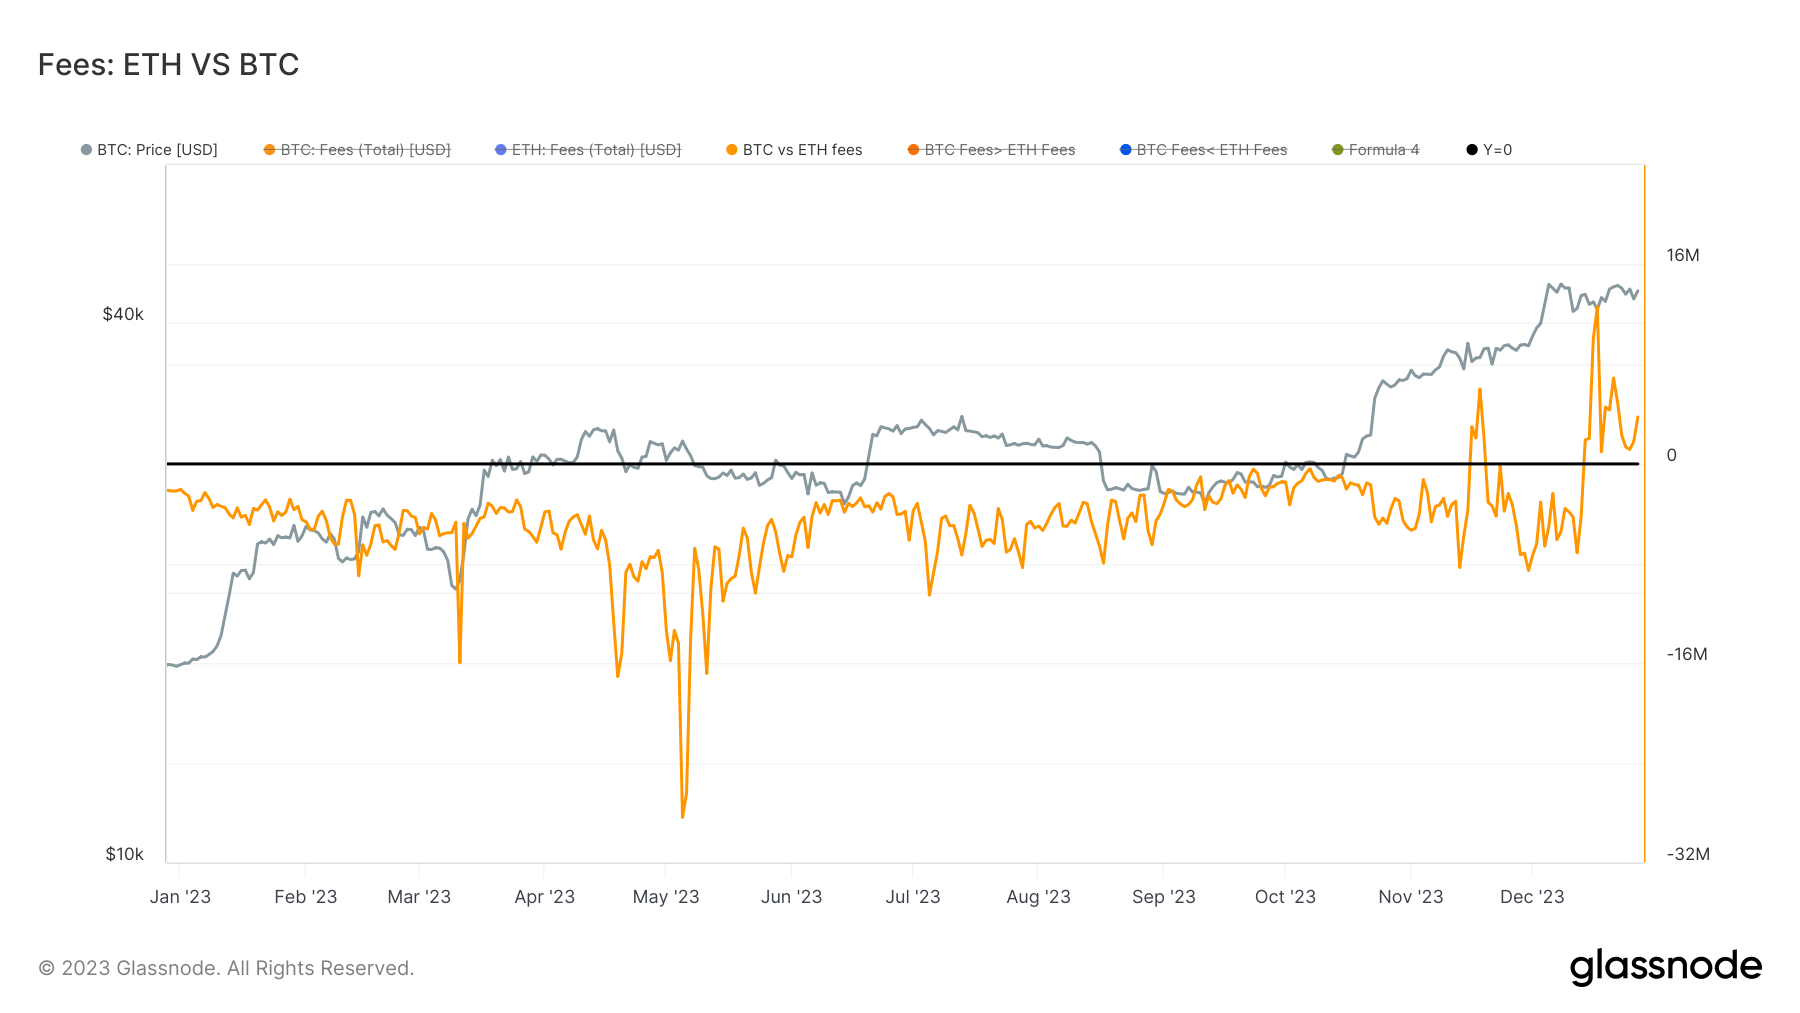The height and width of the screenshot is (1013, 1800).
Task: Click the blue ETH Fees (Total) legend dot
Action: [499, 149]
